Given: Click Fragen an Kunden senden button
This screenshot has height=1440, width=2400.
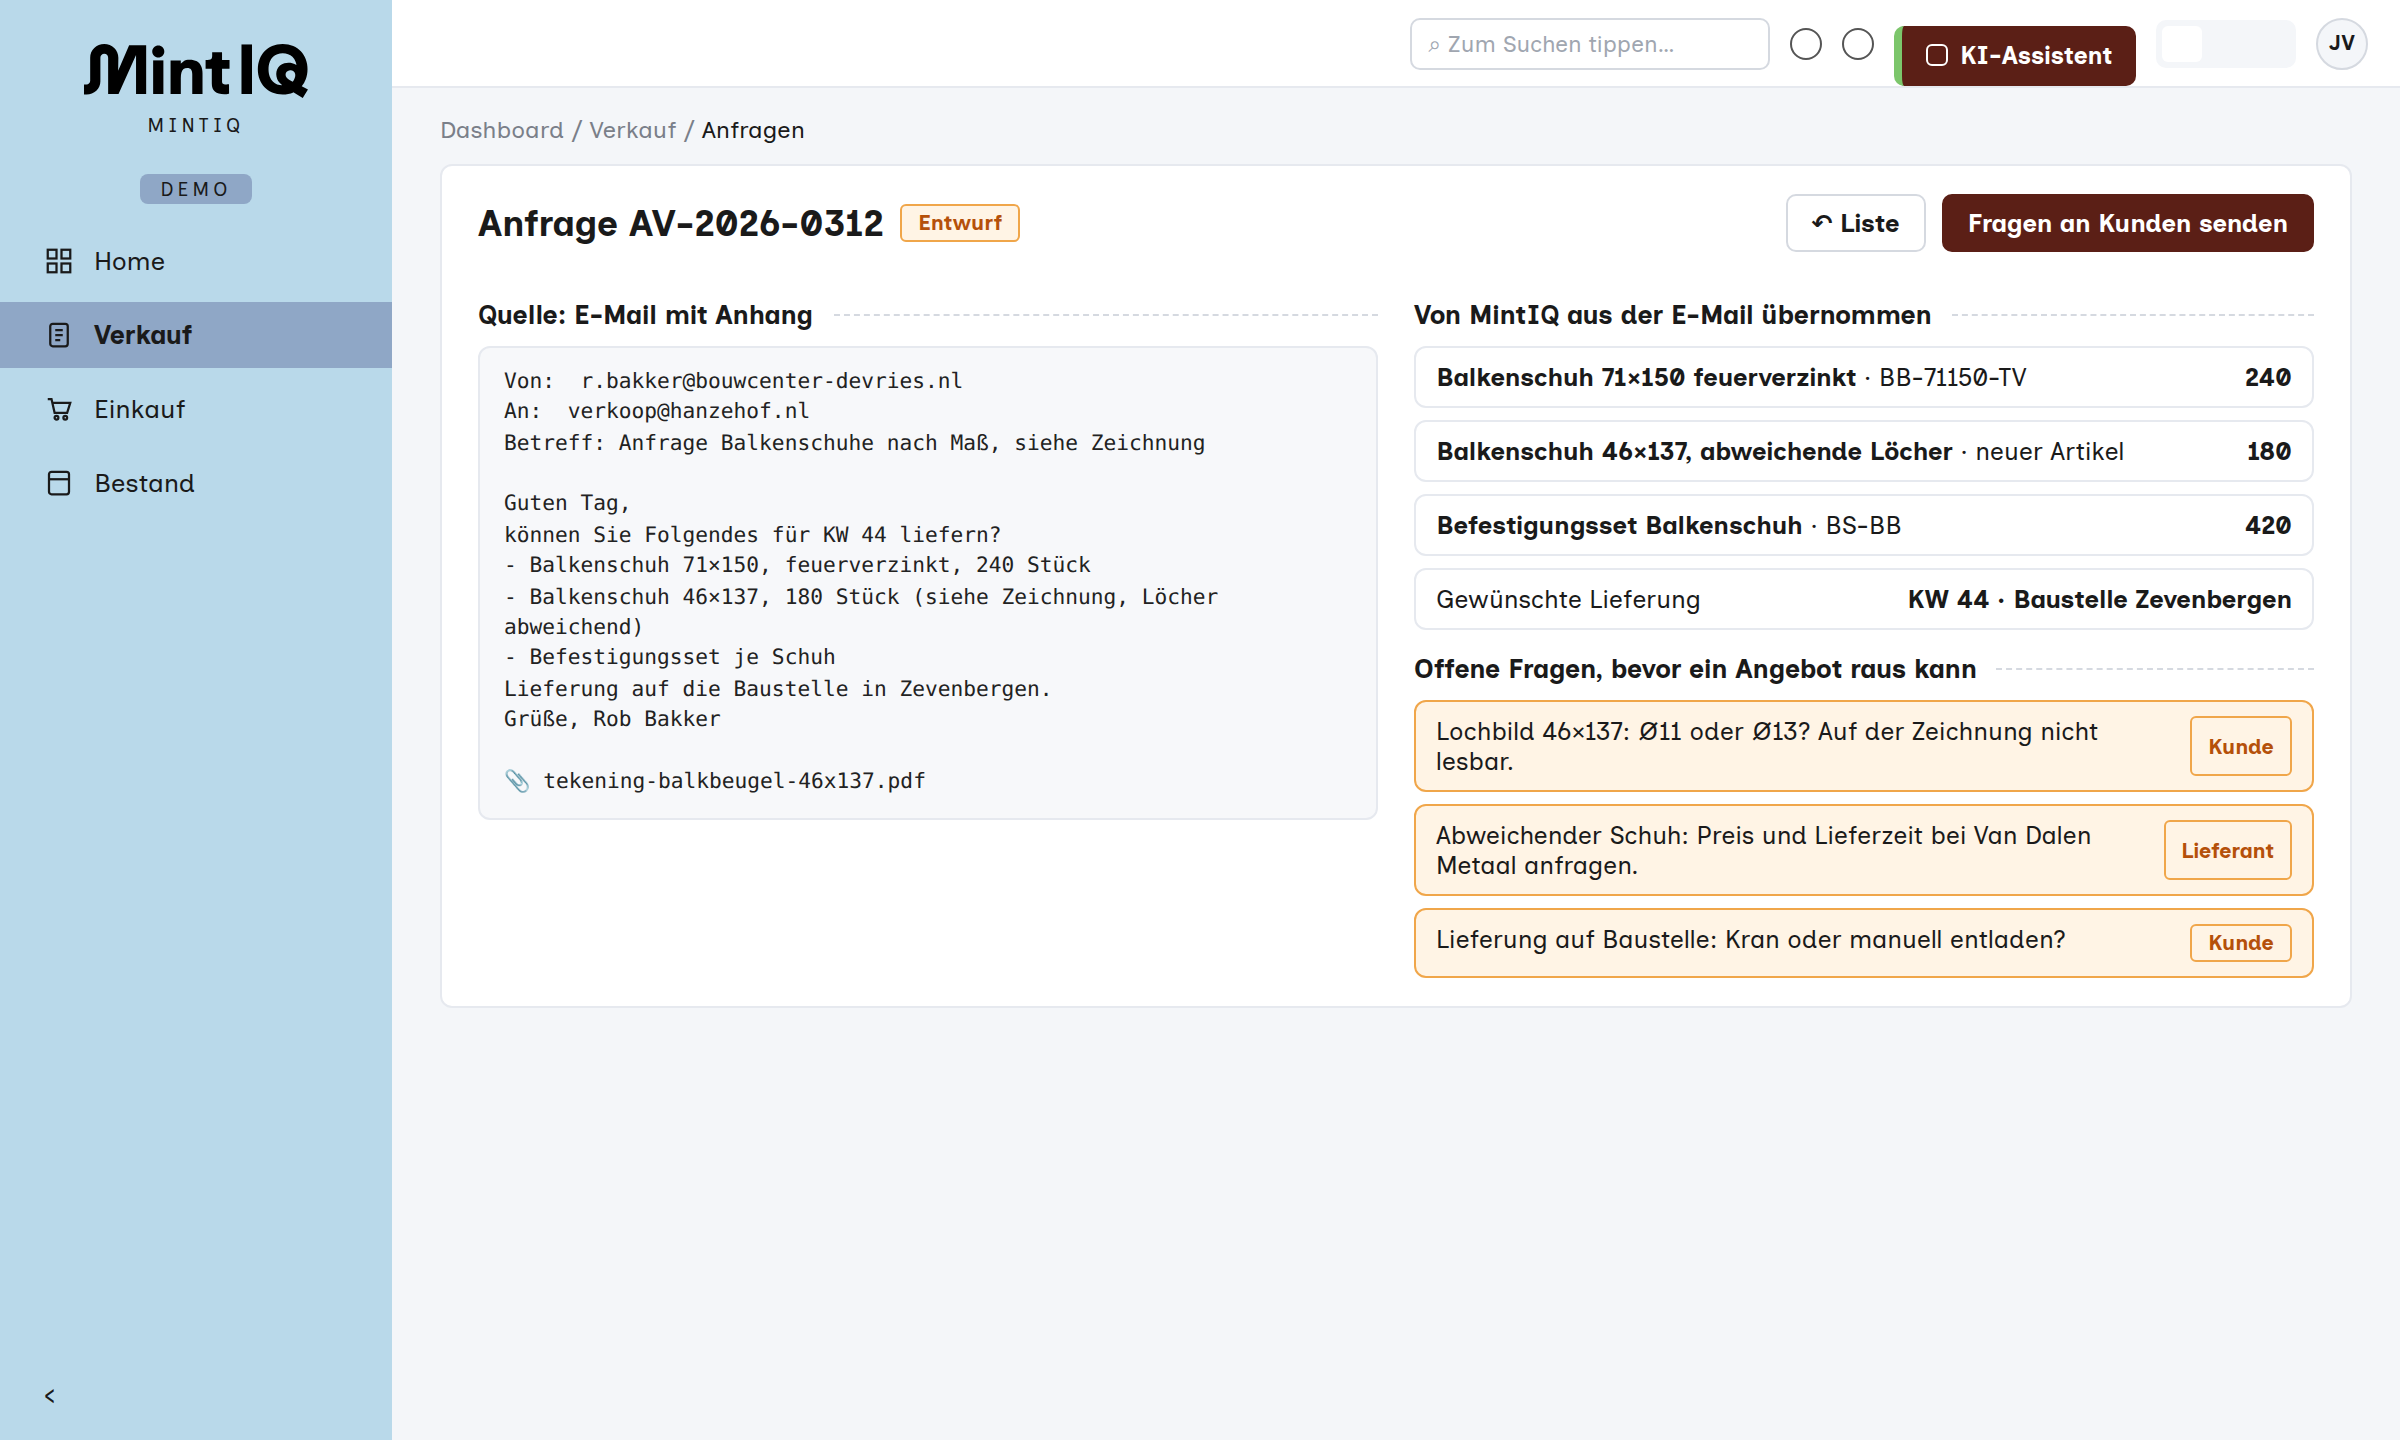Looking at the screenshot, I should pyautogui.click(x=2127, y=223).
